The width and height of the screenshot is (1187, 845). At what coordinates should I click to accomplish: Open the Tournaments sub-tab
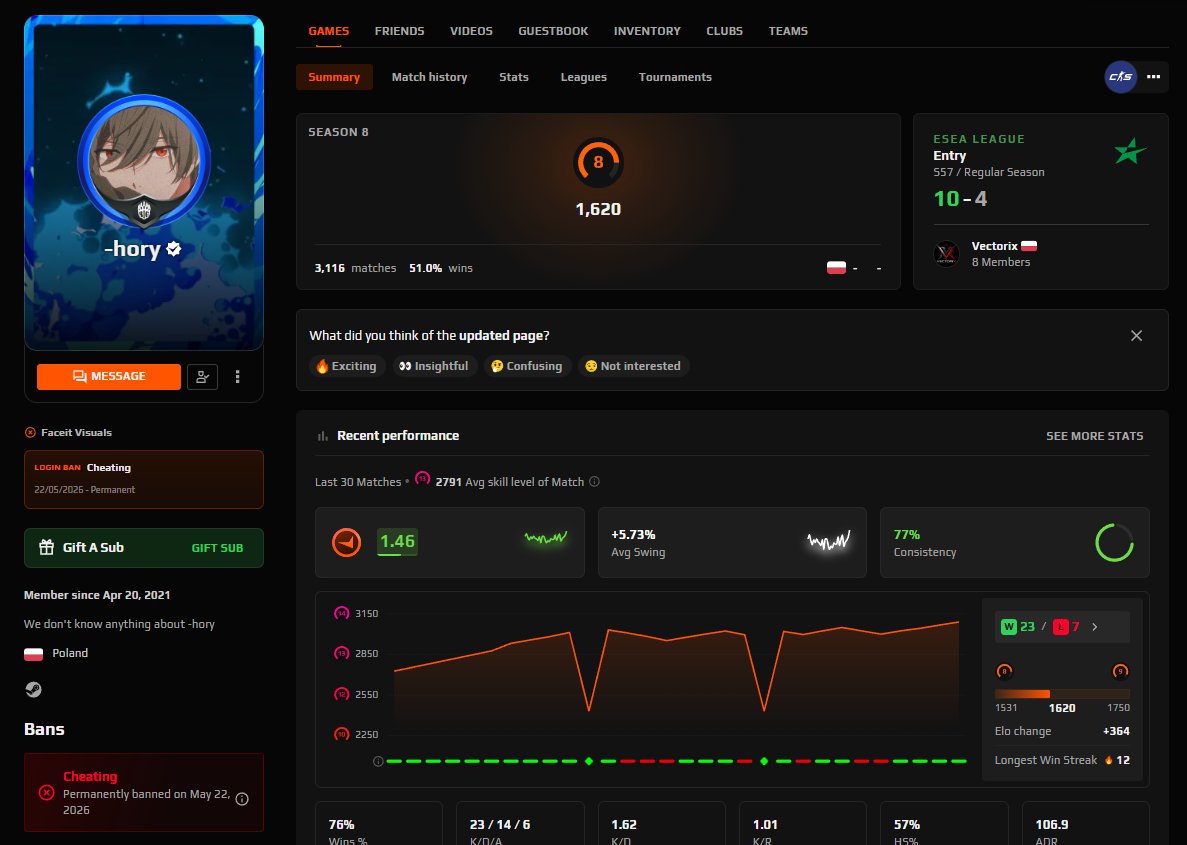coord(675,77)
